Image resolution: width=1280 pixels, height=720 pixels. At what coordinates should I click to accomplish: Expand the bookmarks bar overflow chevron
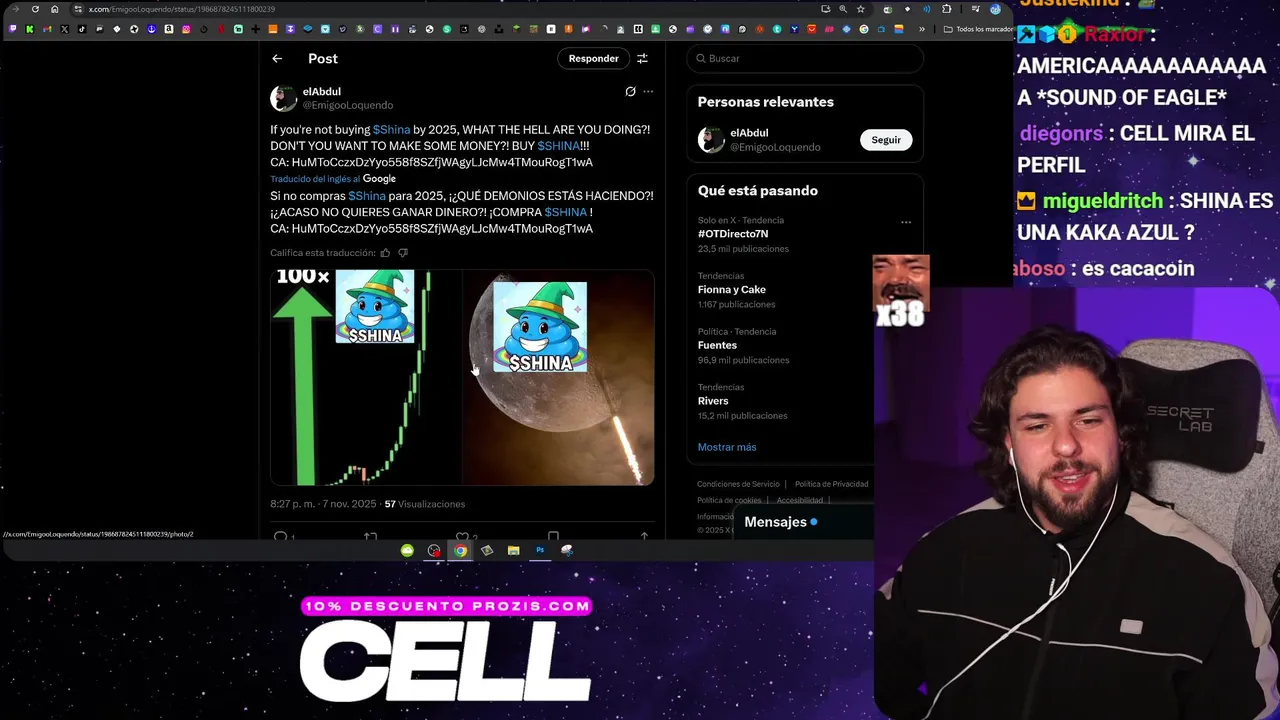[922, 29]
